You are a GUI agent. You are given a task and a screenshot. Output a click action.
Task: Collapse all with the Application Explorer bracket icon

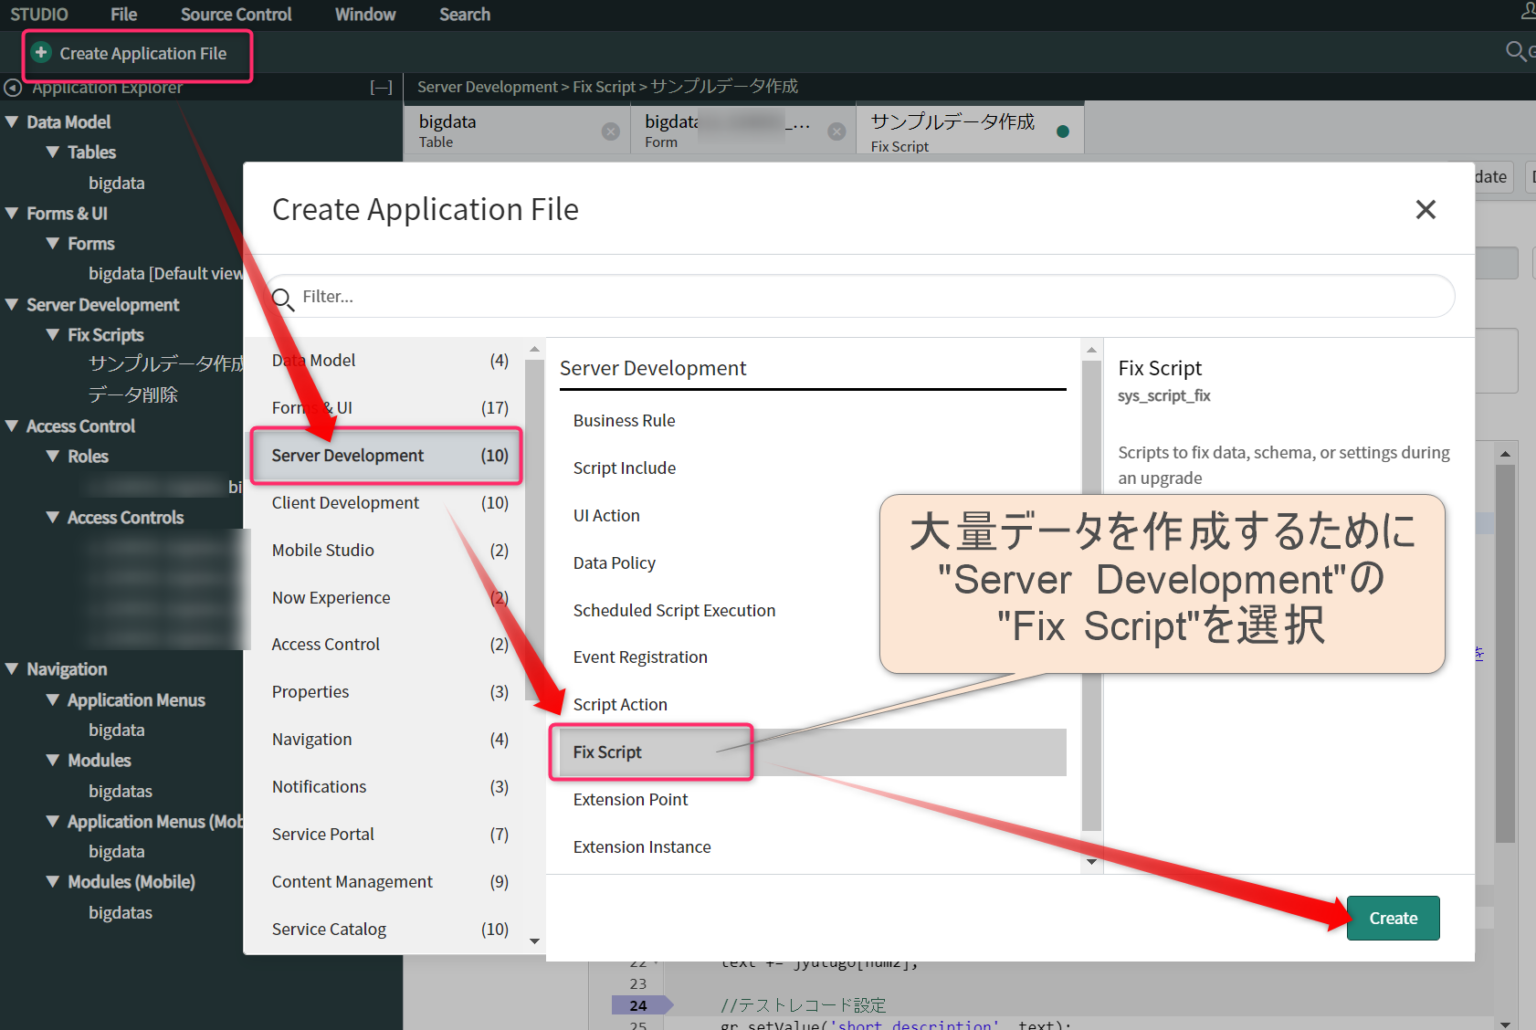pyautogui.click(x=381, y=88)
